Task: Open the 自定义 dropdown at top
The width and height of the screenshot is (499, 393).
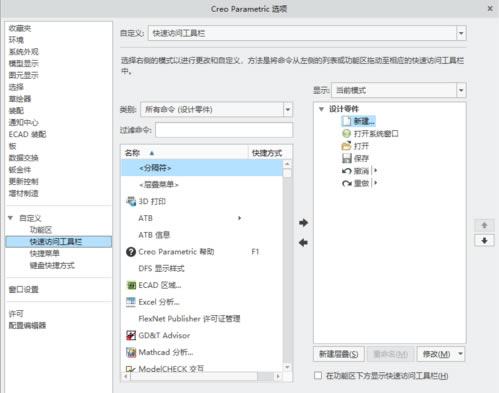Action: 461,33
